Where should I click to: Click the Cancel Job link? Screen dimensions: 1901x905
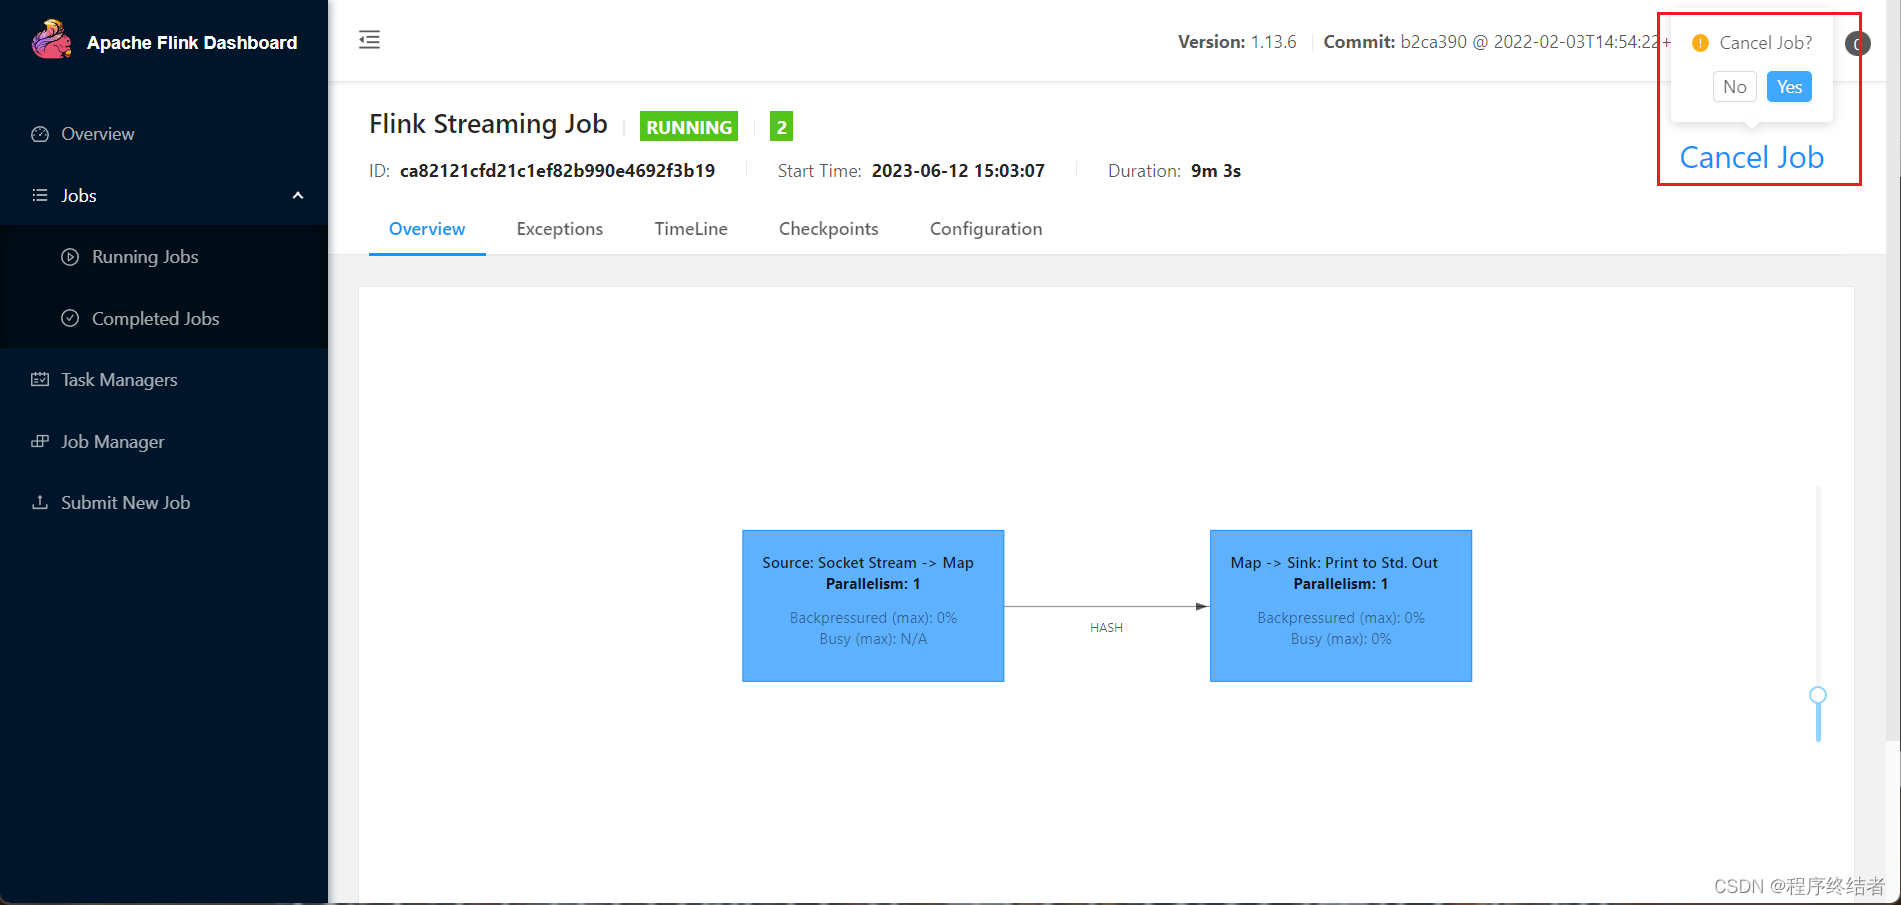1752,158
